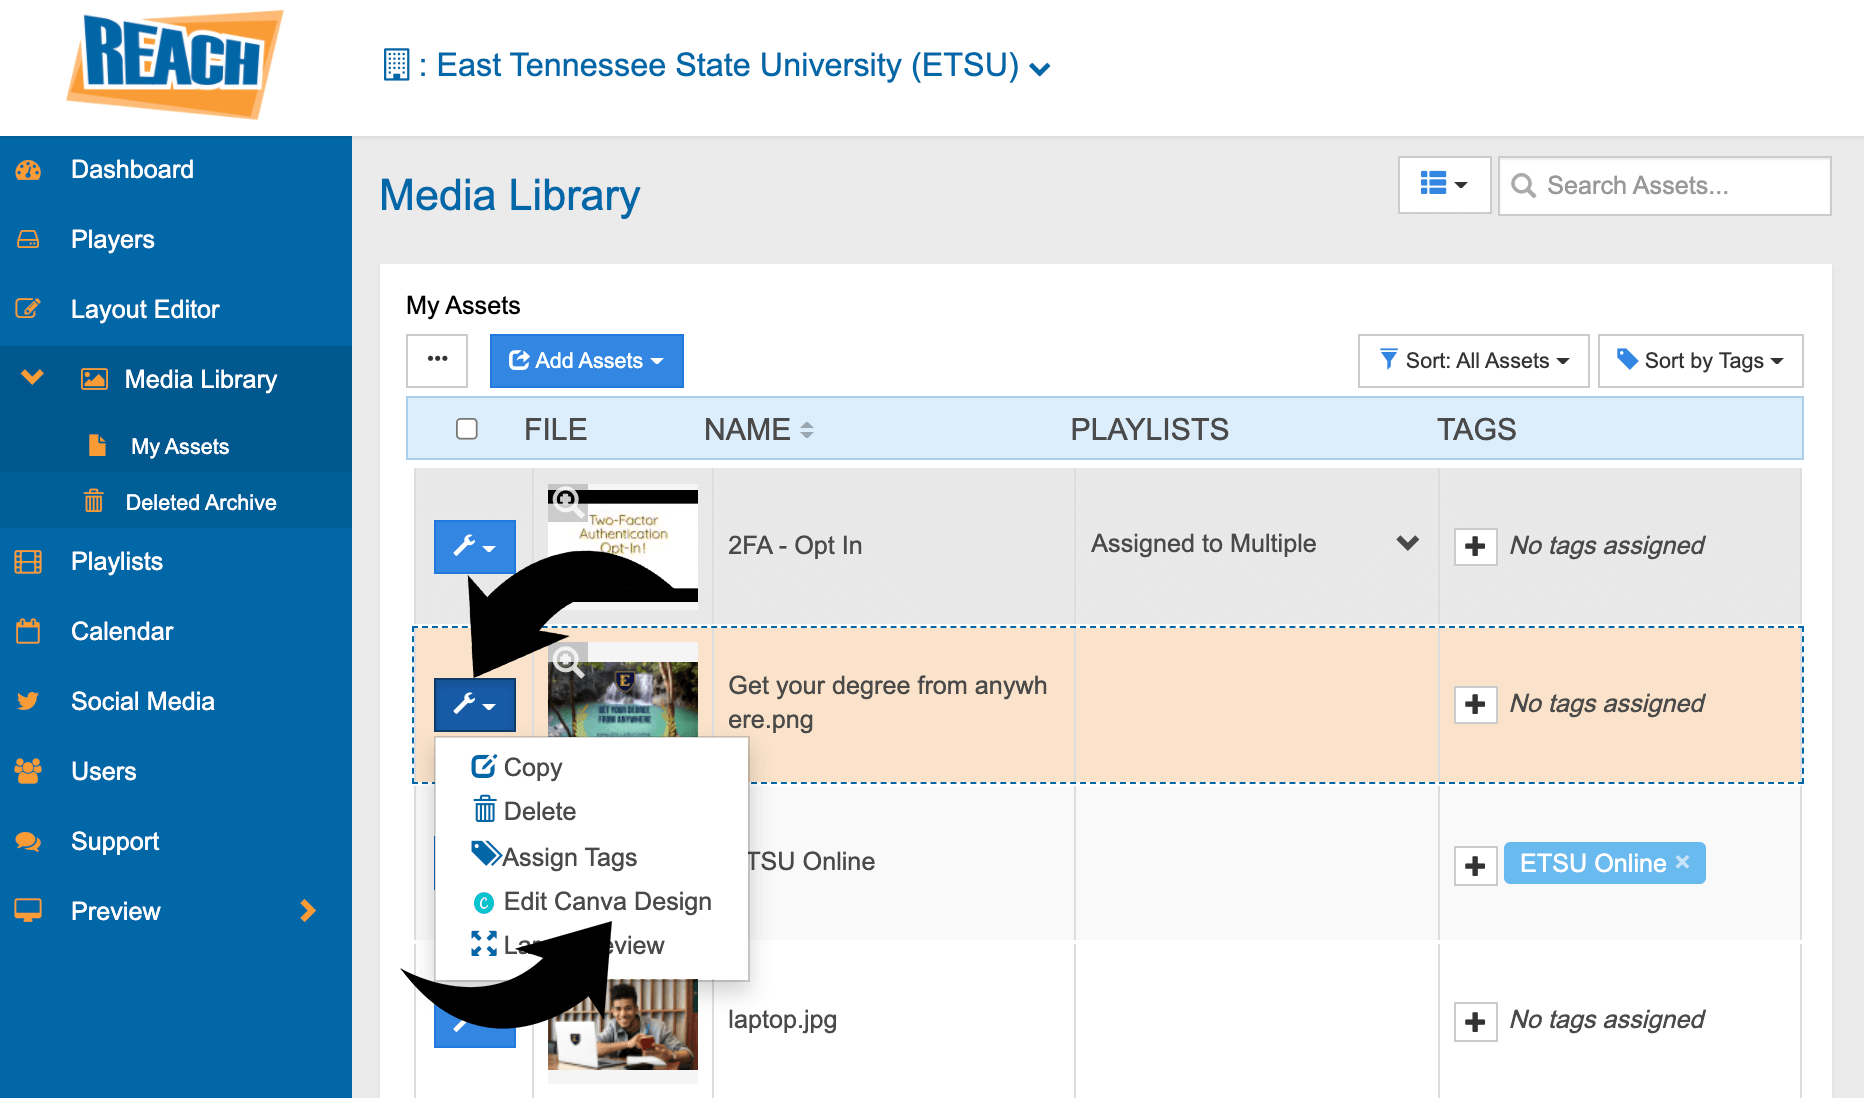Remove the ETSU Online tag via its x
Viewport: 1864px width, 1098px height.
tap(1683, 862)
